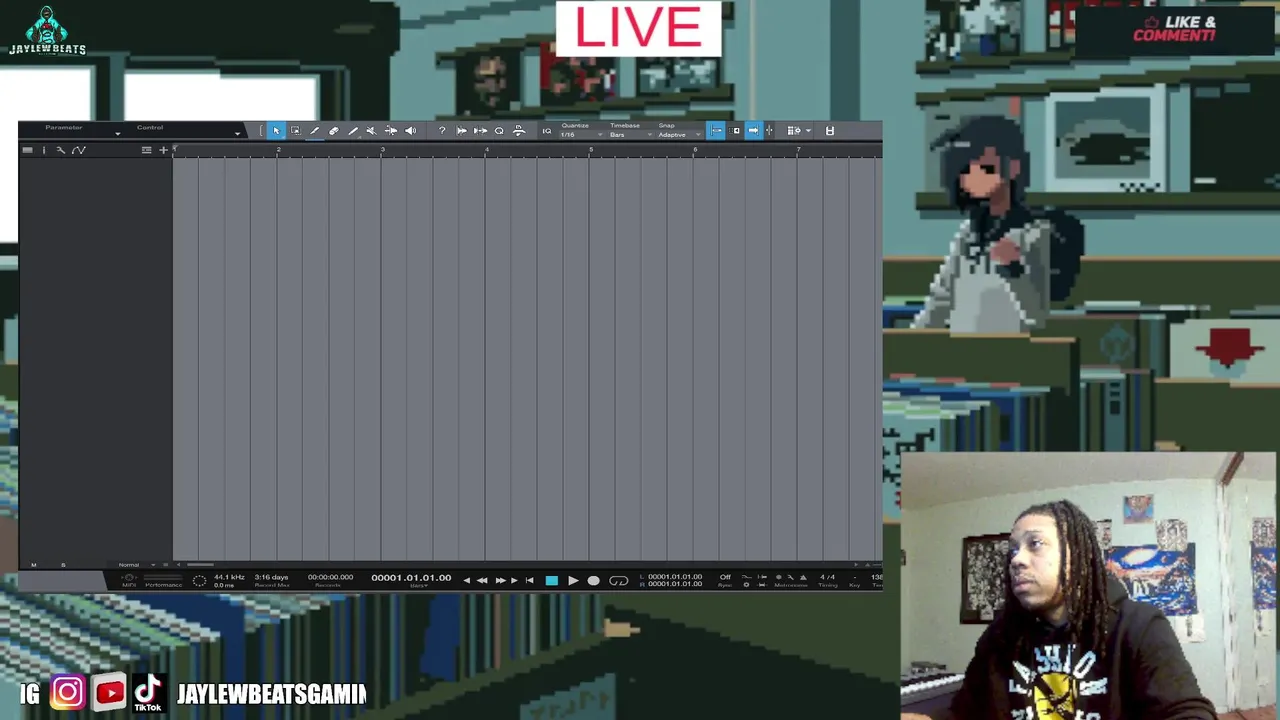Add a new track with plus icon
This screenshot has height=720, width=1280.
point(164,150)
